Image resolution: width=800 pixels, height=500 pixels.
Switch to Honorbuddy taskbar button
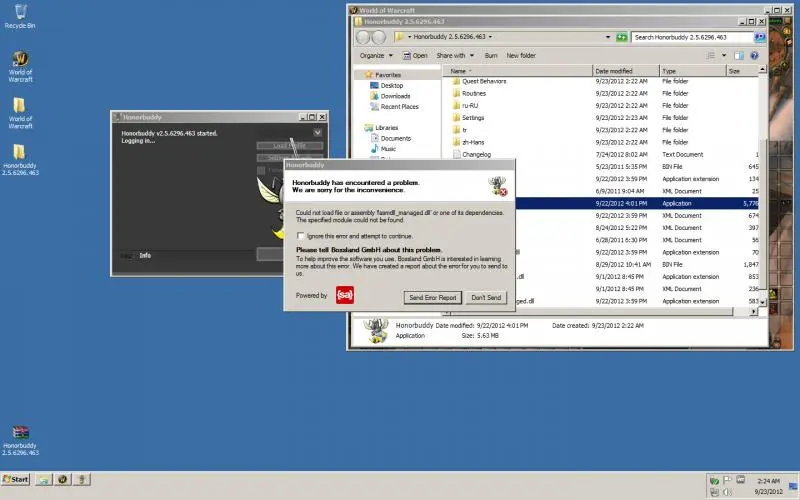tap(82, 480)
